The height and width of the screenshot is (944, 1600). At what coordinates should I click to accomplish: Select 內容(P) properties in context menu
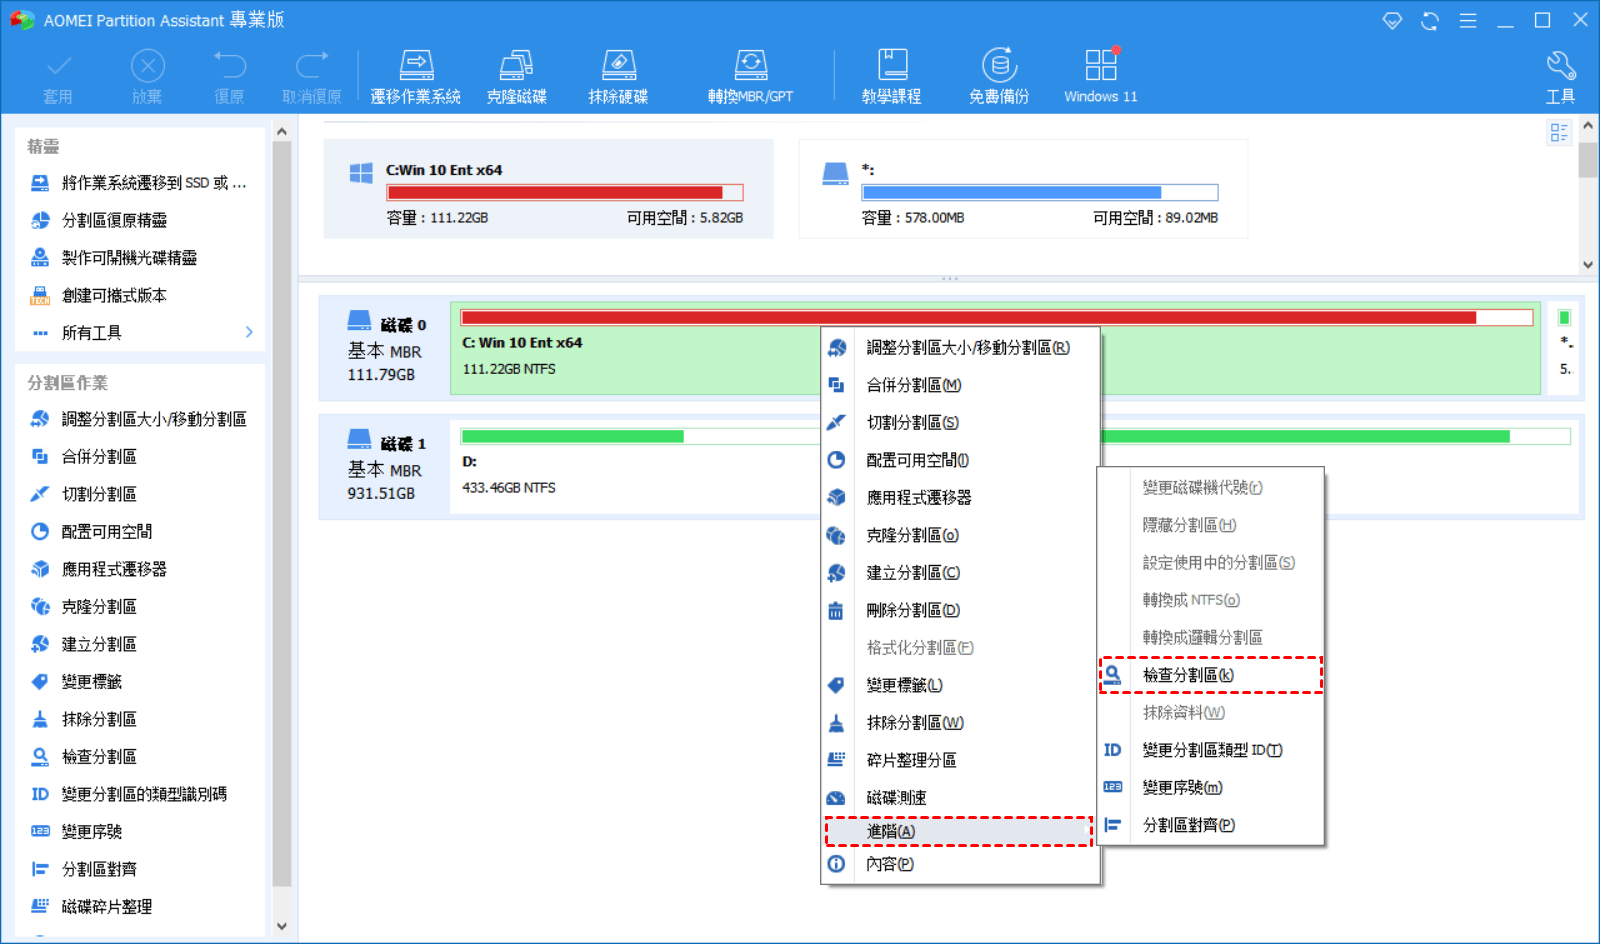(x=960, y=864)
